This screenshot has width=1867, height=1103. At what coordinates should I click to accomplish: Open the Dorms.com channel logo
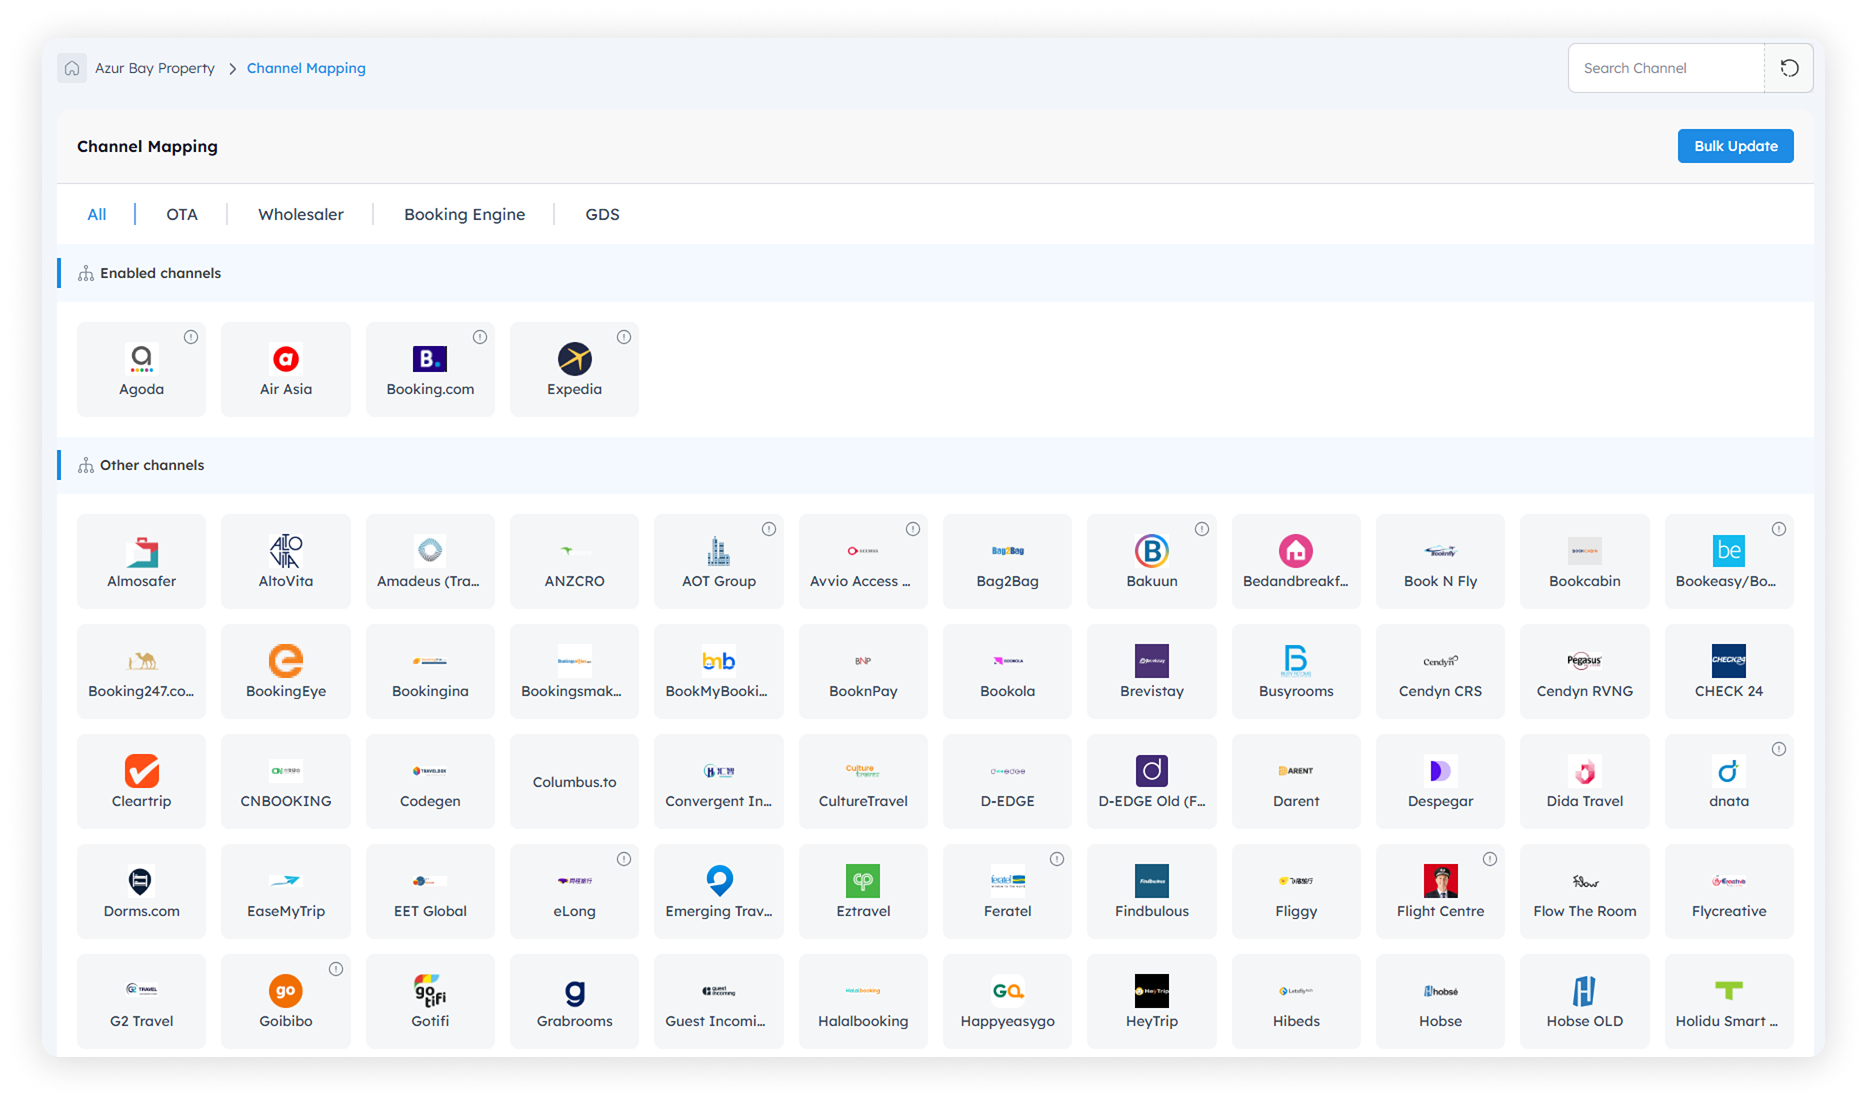142,880
